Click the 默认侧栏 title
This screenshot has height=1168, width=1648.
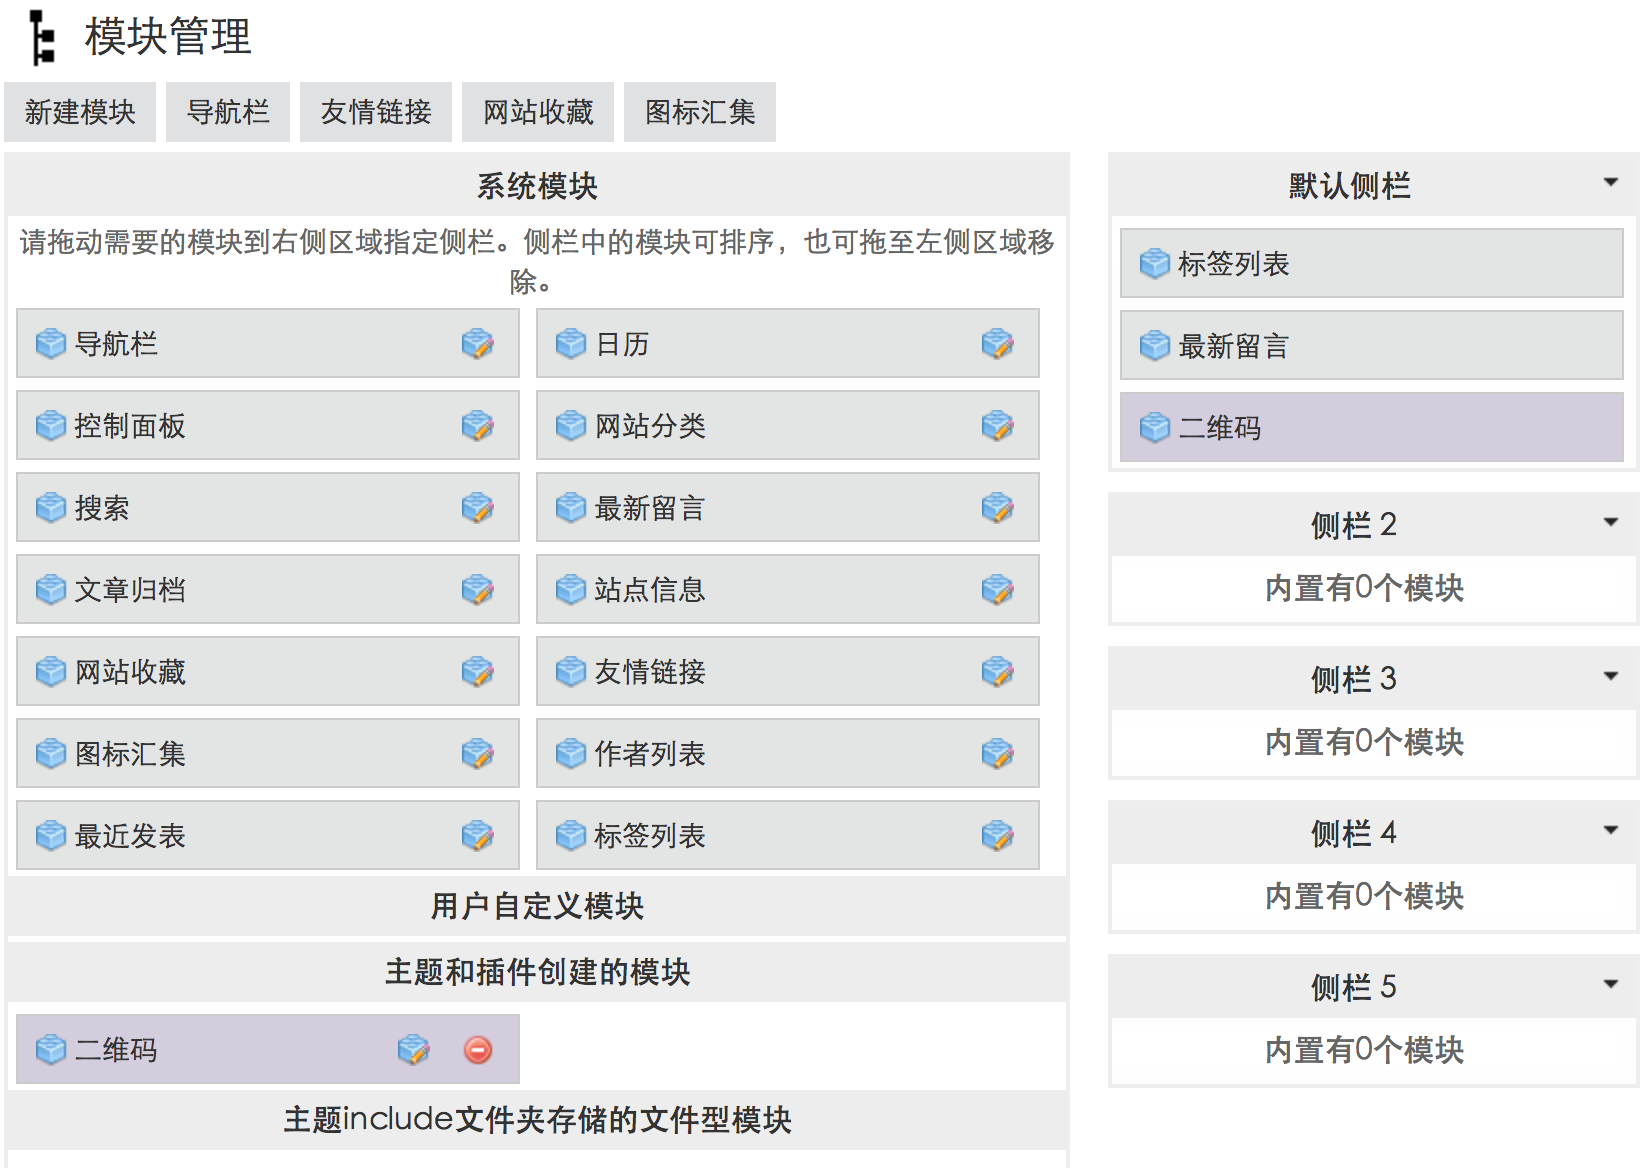point(1350,186)
